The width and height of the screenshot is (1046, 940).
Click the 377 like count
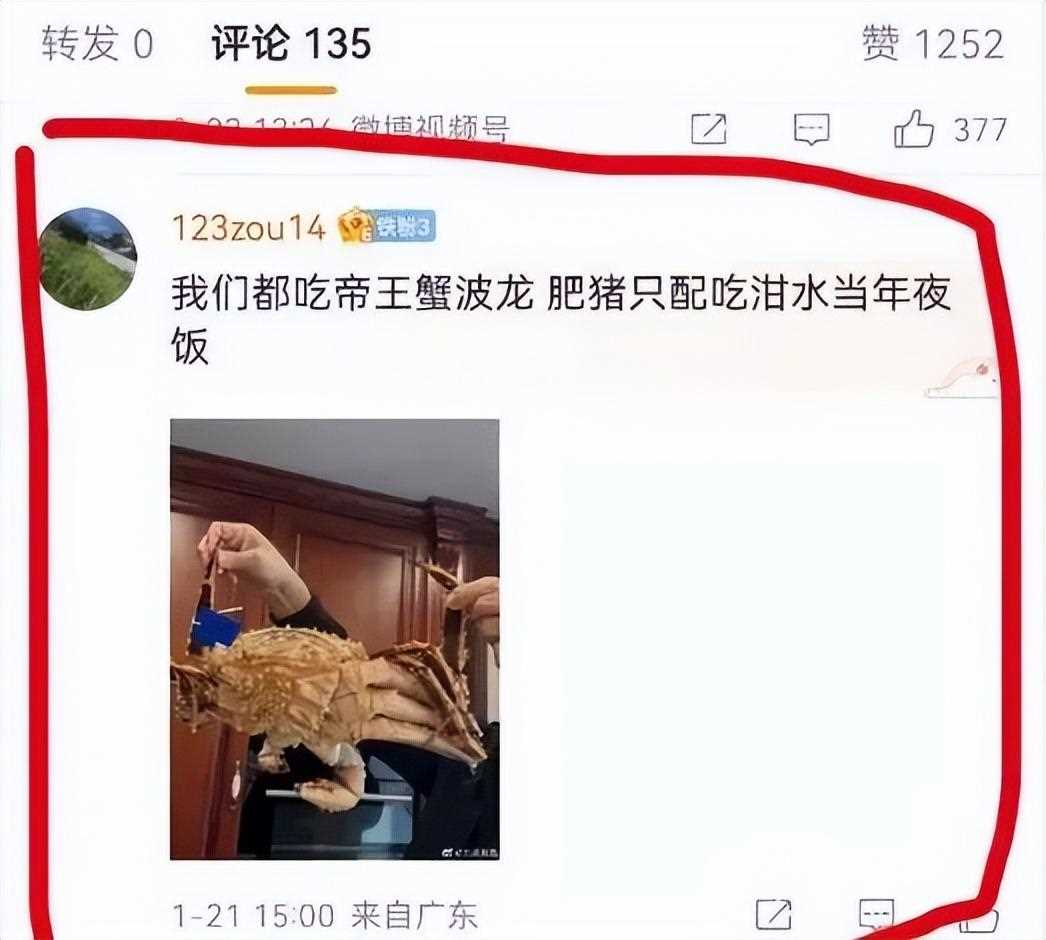[x=979, y=129]
